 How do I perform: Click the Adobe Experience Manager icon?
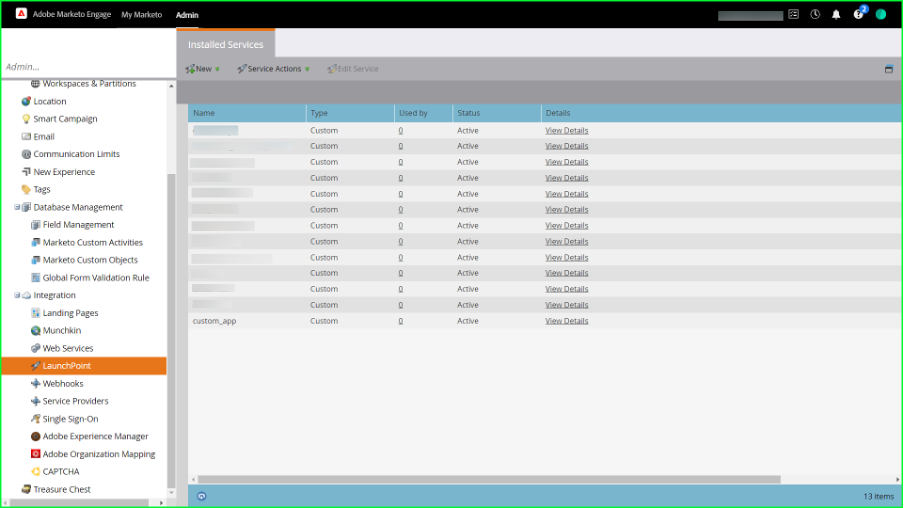[x=35, y=436]
